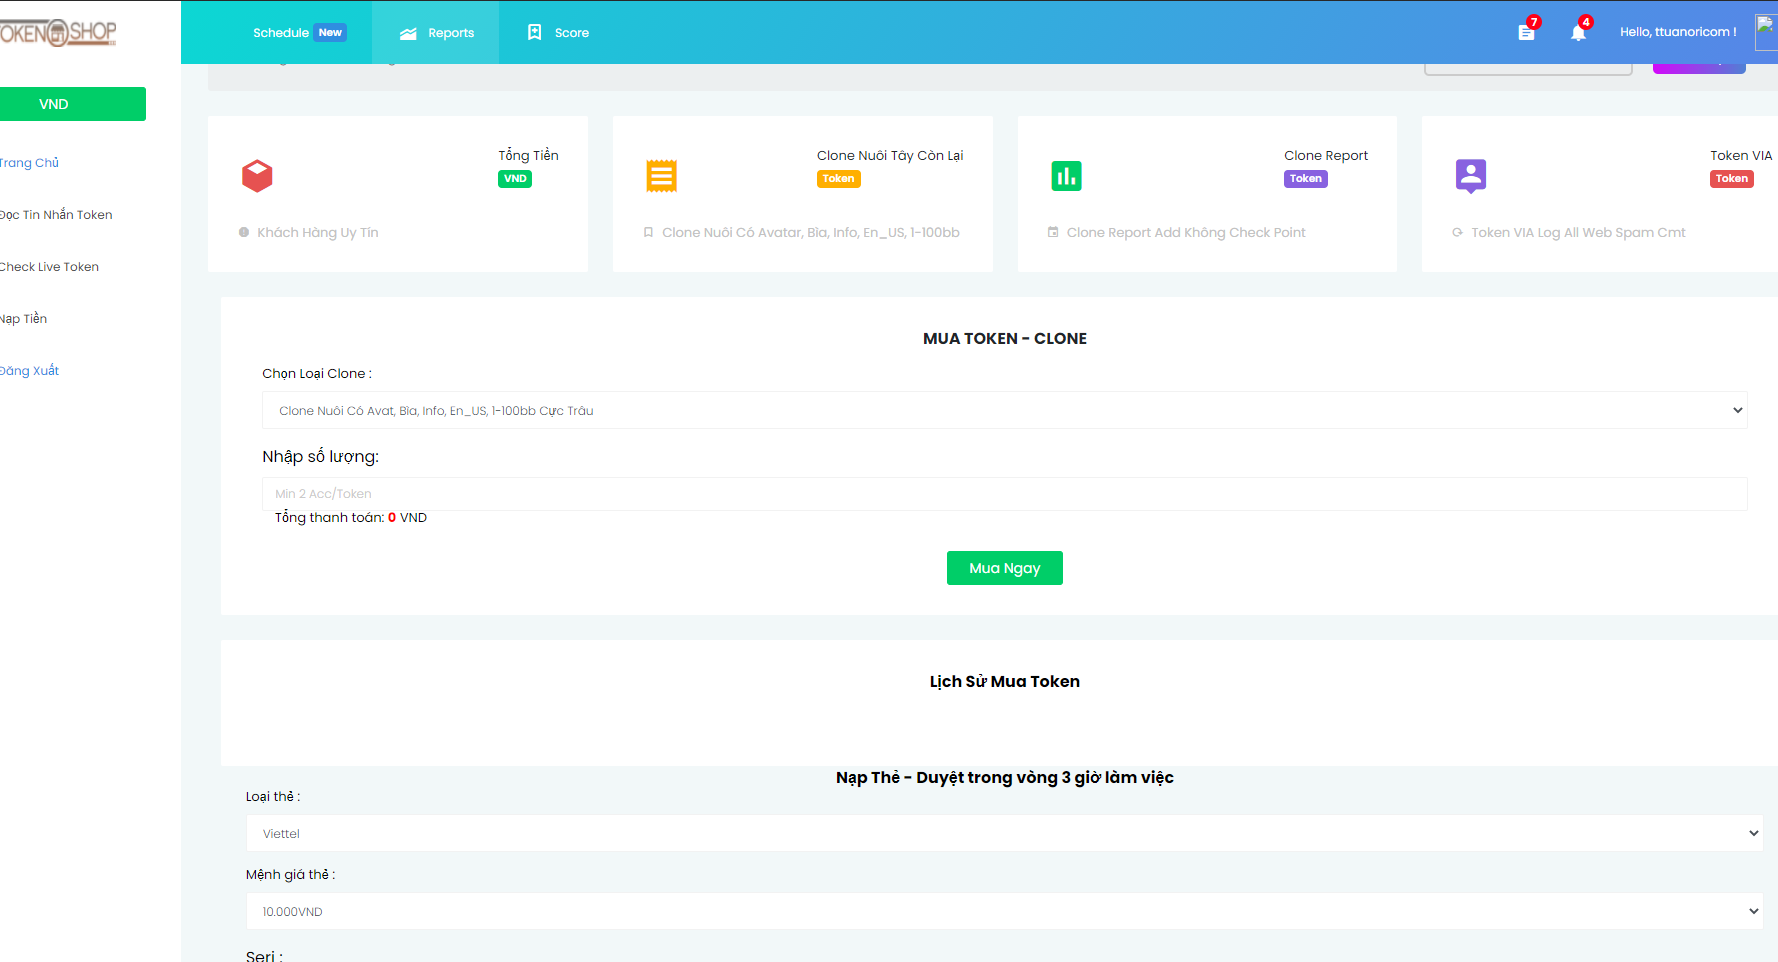Click the user avatar image in header
Image resolution: width=1778 pixels, height=962 pixels.
pos(1765,31)
